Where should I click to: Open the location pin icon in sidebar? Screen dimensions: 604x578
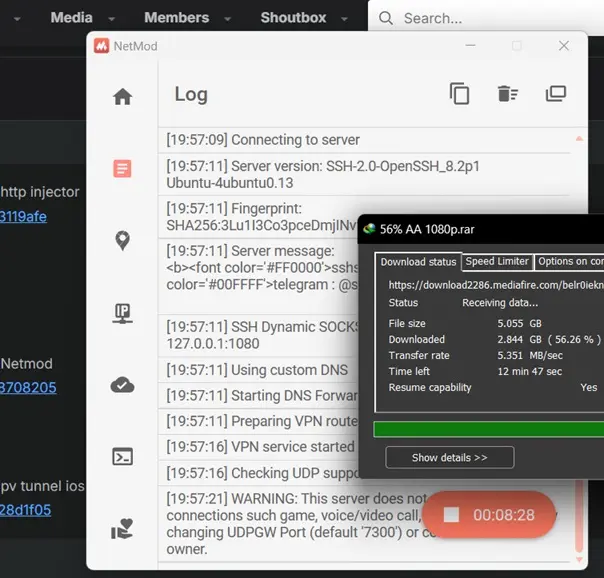[122, 241]
